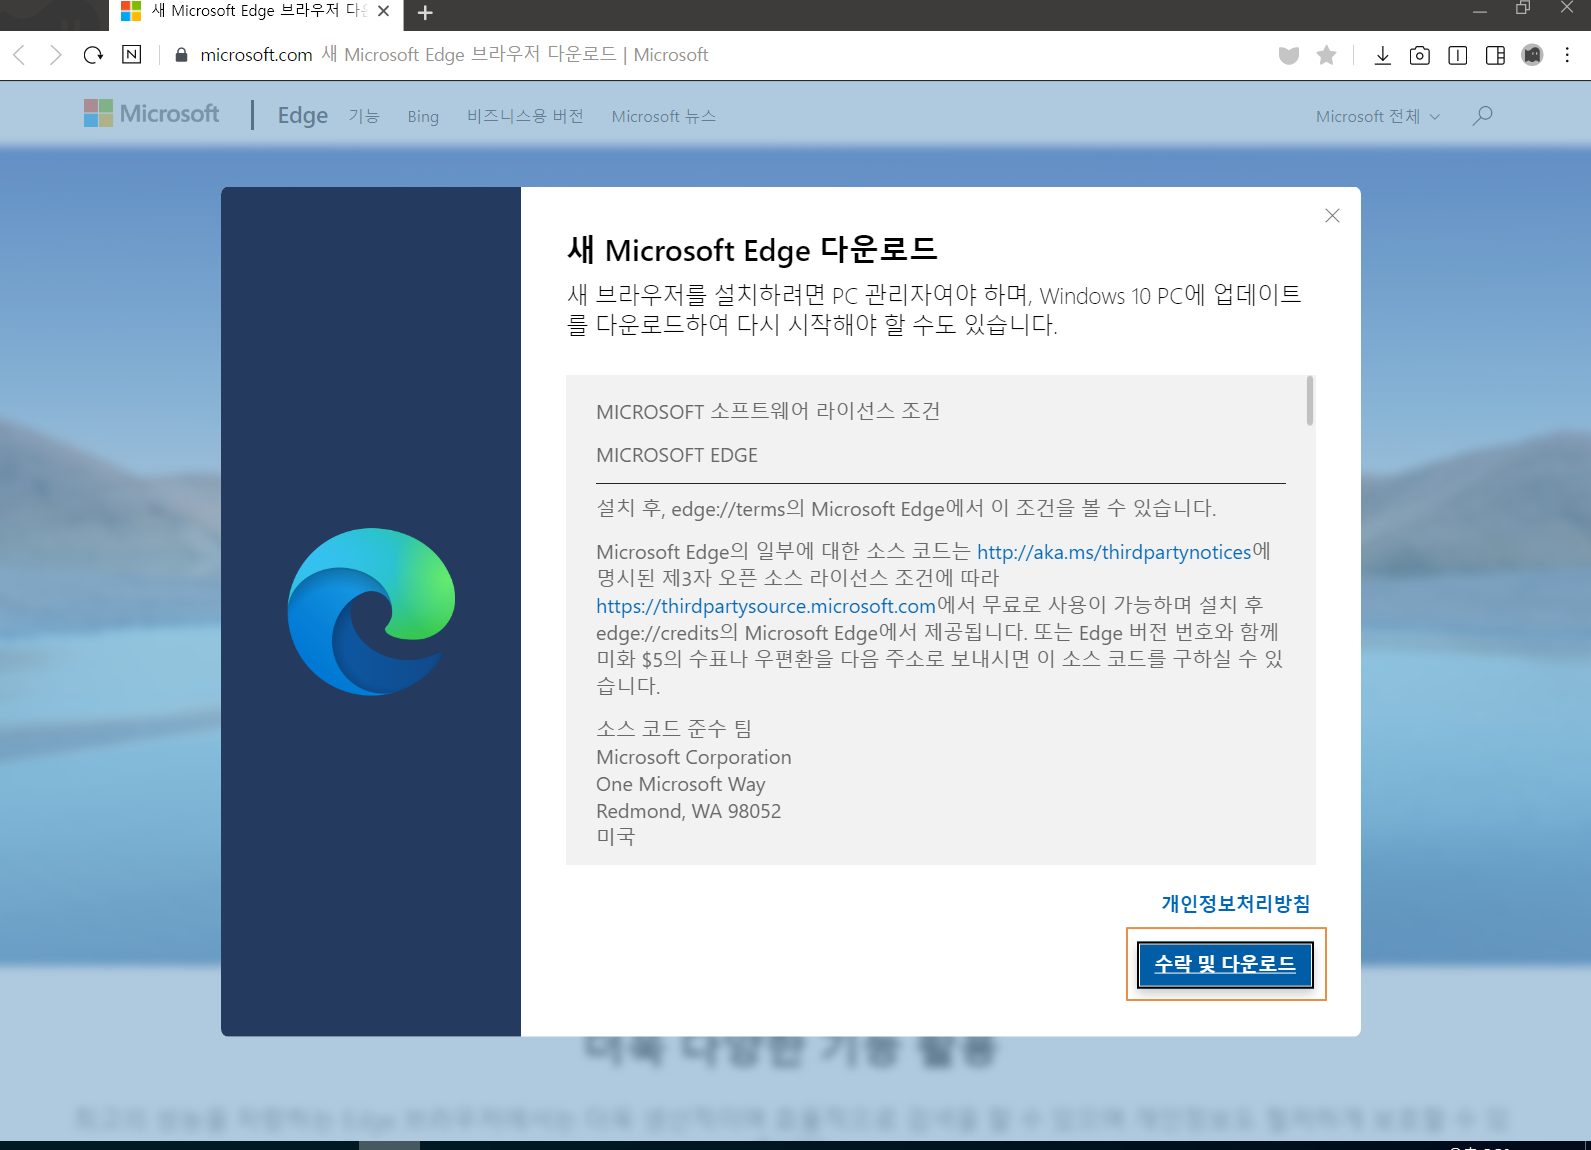Open a new tab with the plus button
The width and height of the screenshot is (1591, 1150).
tap(425, 13)
